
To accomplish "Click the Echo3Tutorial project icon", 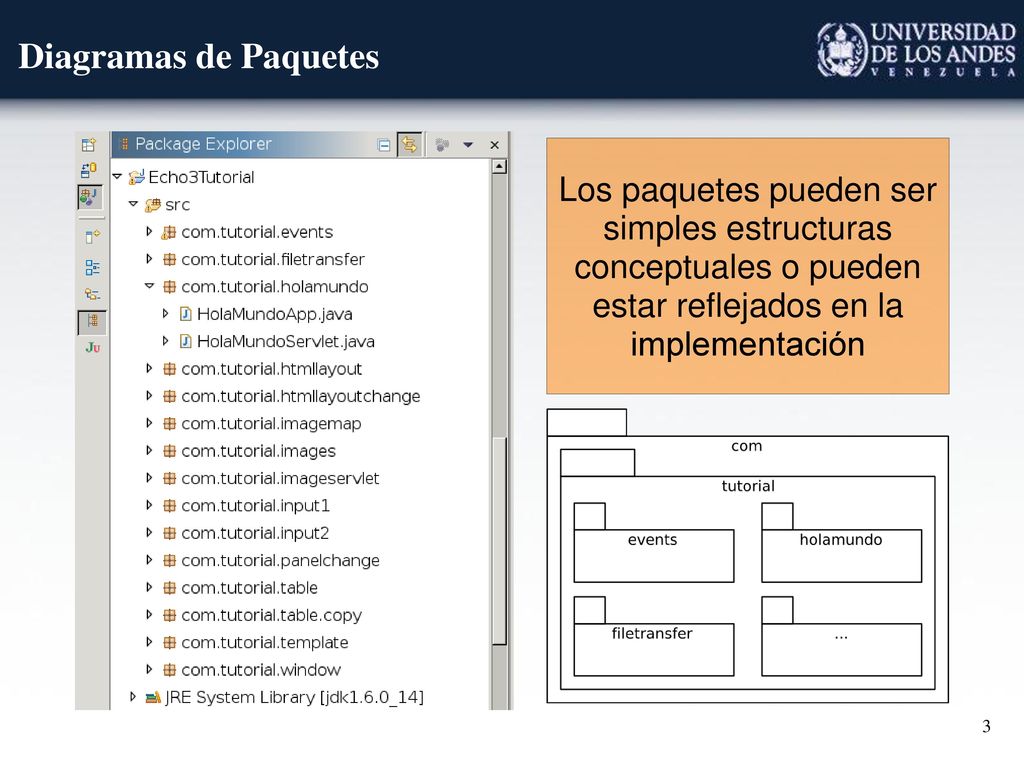I will point(136,177).
